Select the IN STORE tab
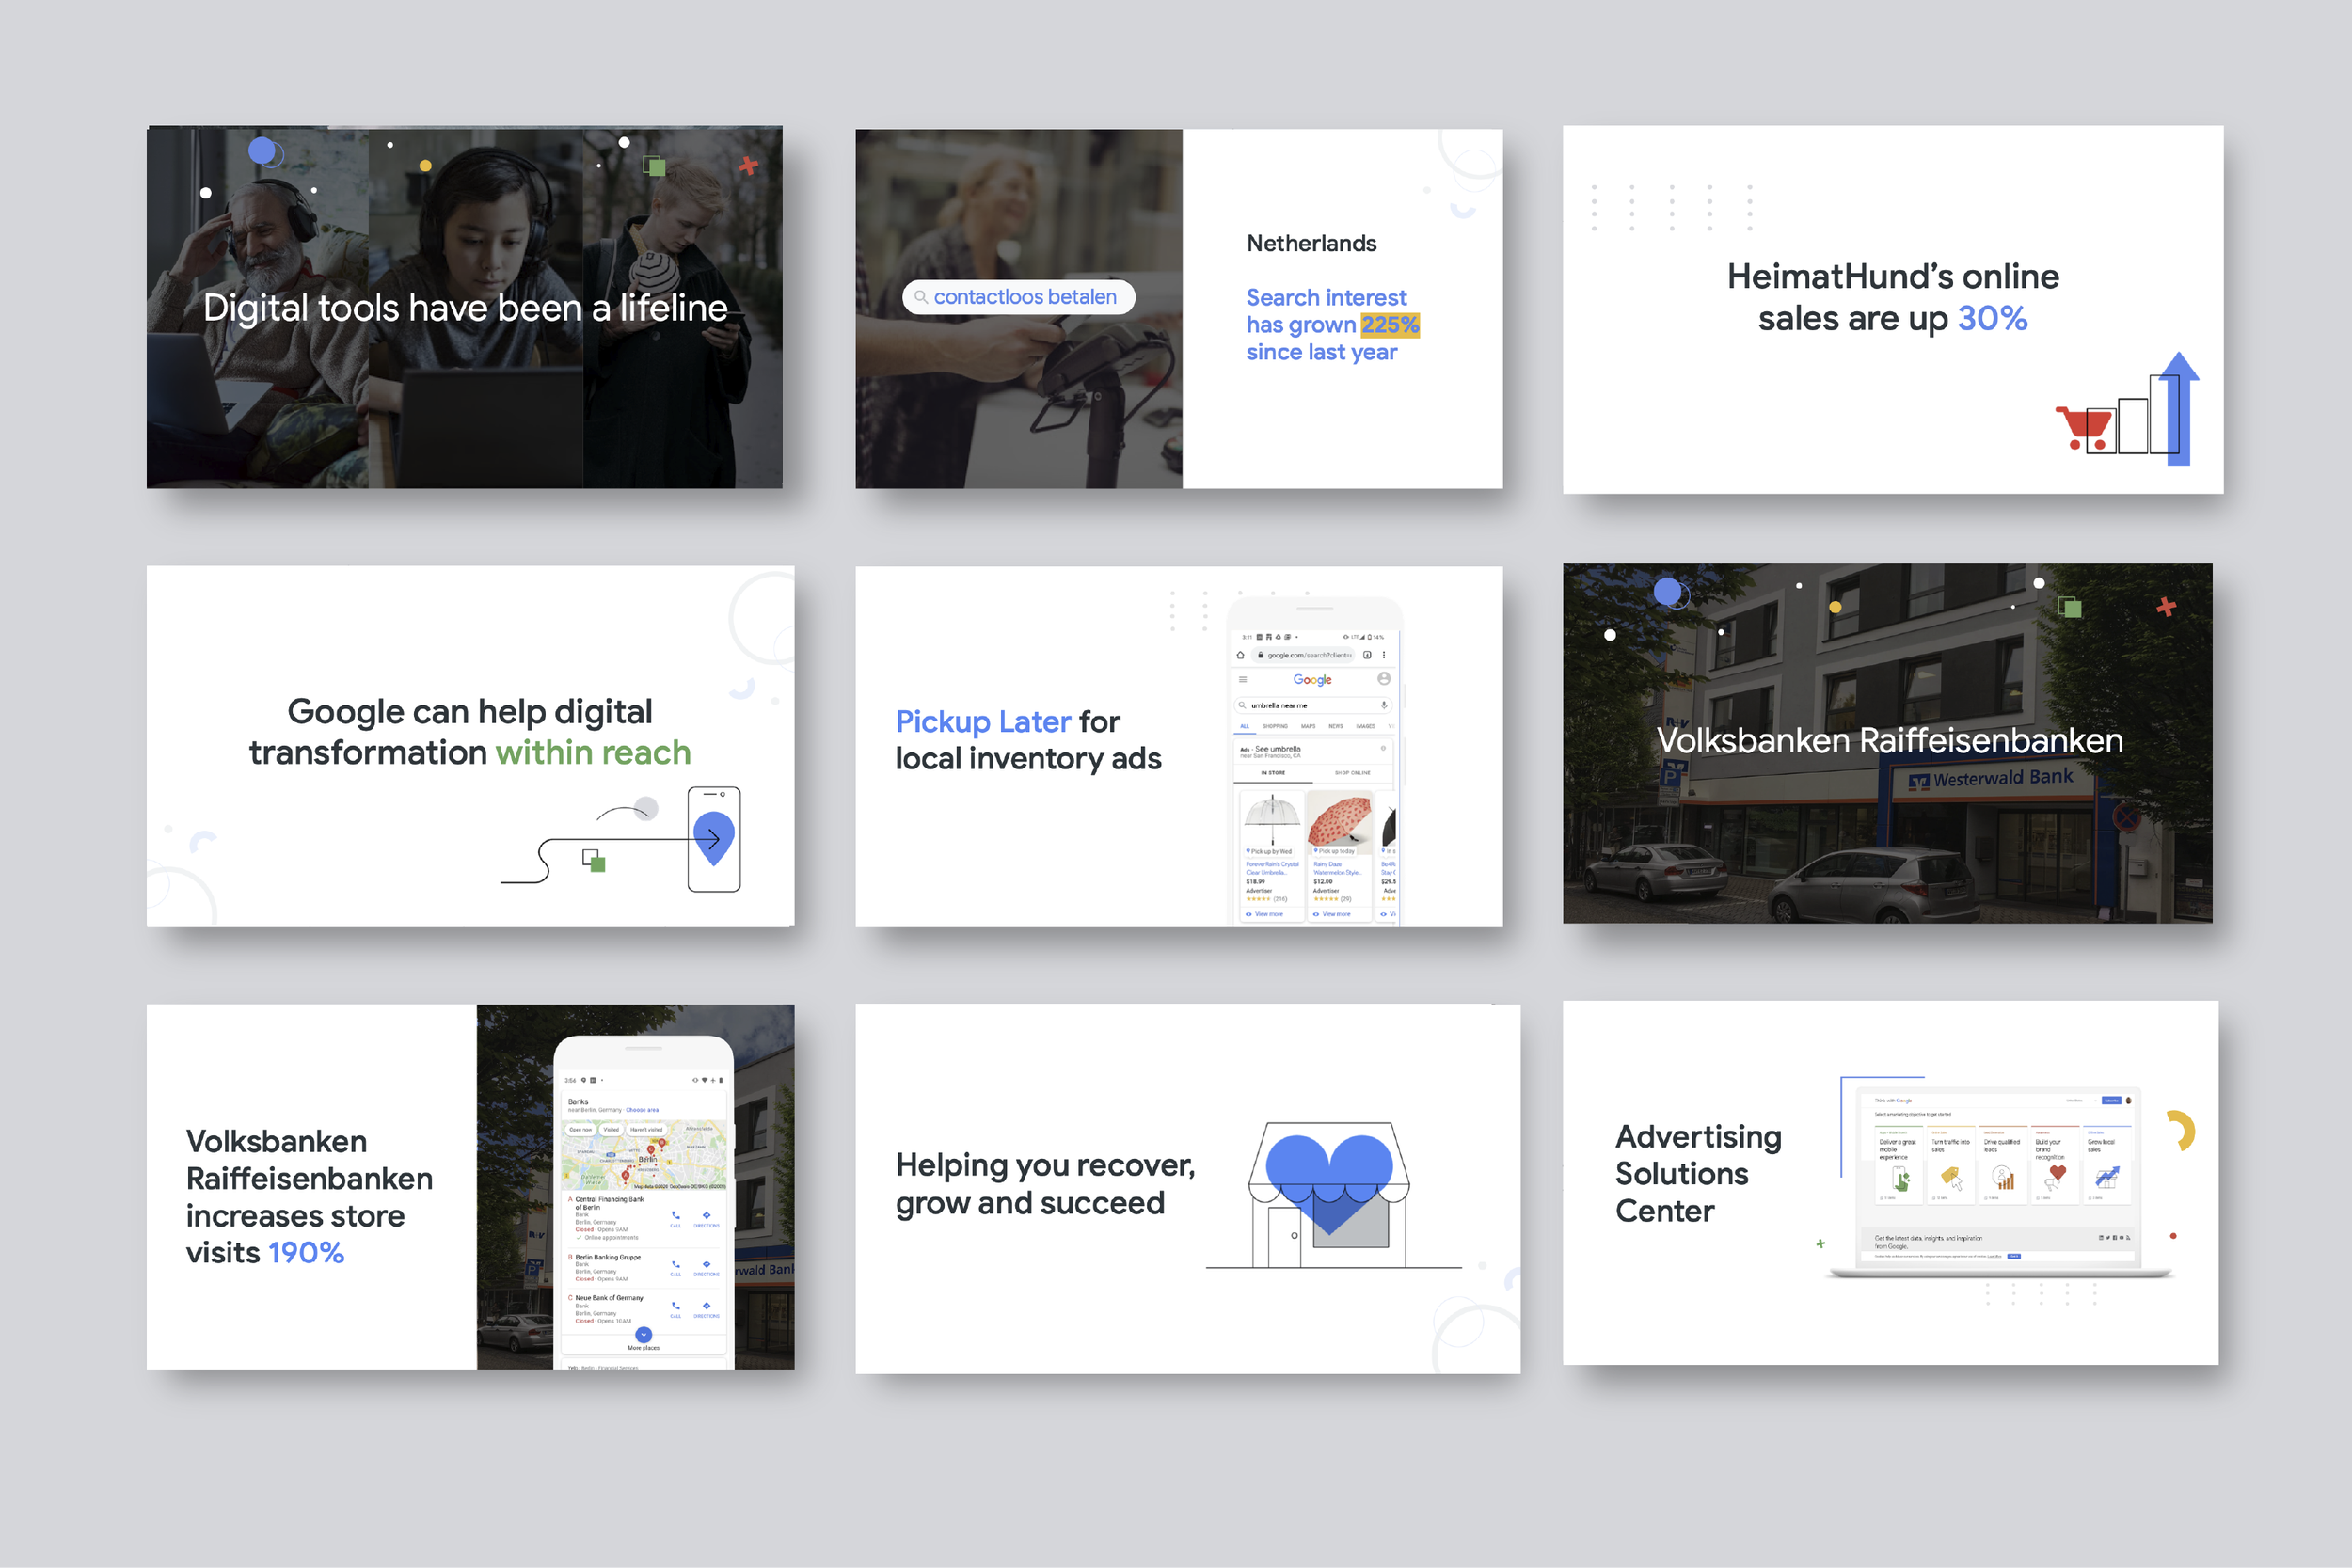 [x=1274, y=773]
